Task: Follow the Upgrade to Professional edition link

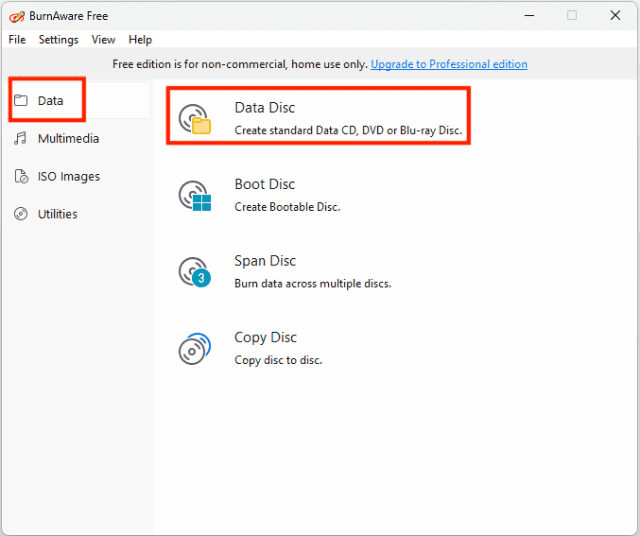Action: click(449, 64)
